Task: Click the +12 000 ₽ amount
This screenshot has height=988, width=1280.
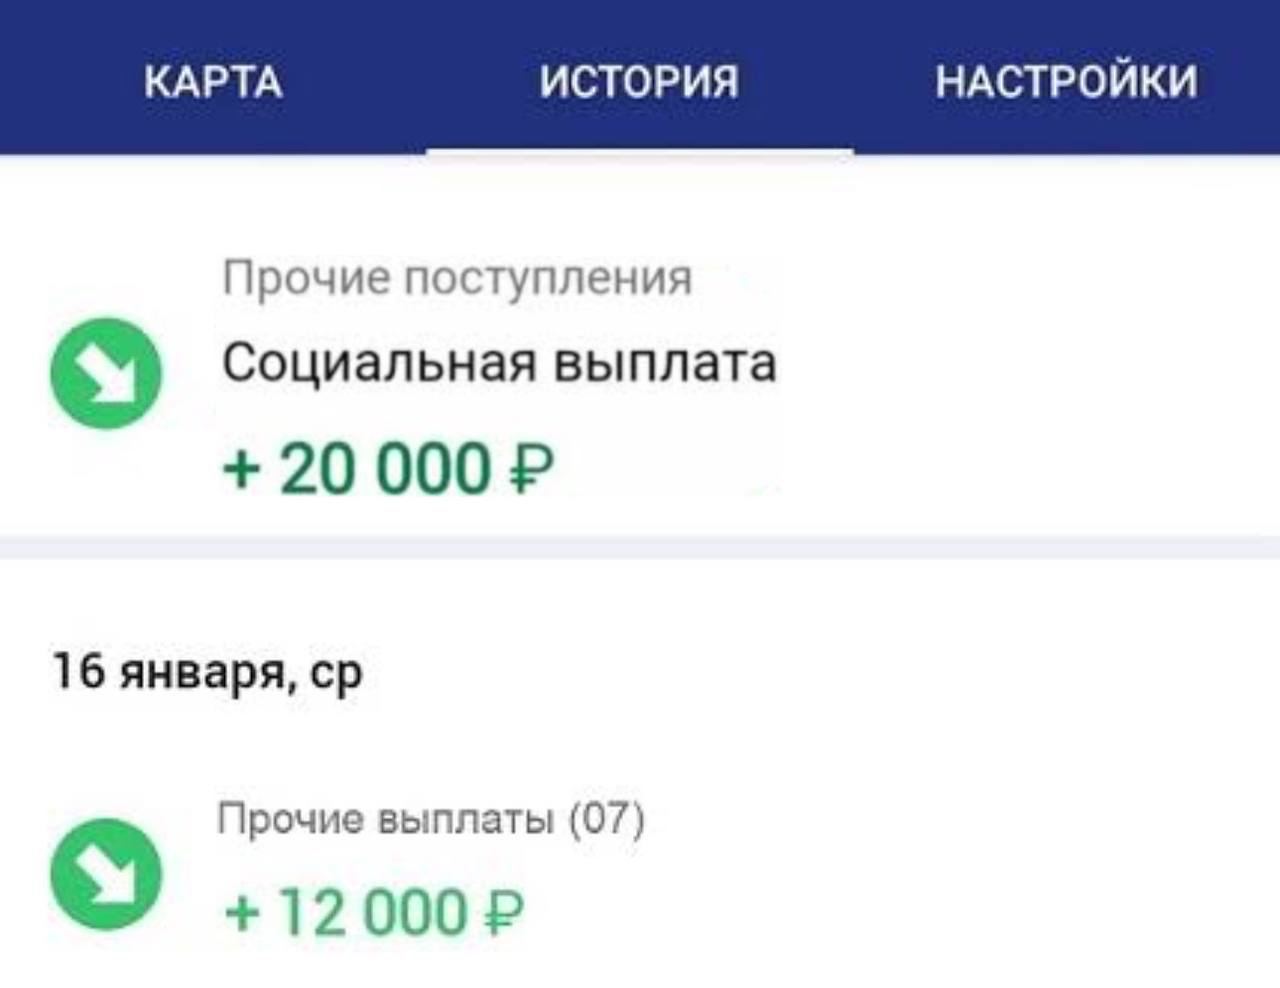Action: pyautogui.click(x=373, y=912)
